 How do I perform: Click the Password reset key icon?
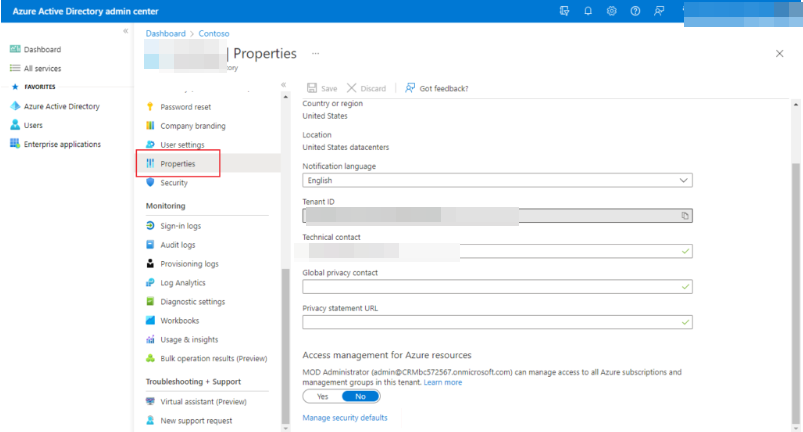click(150, 106)
